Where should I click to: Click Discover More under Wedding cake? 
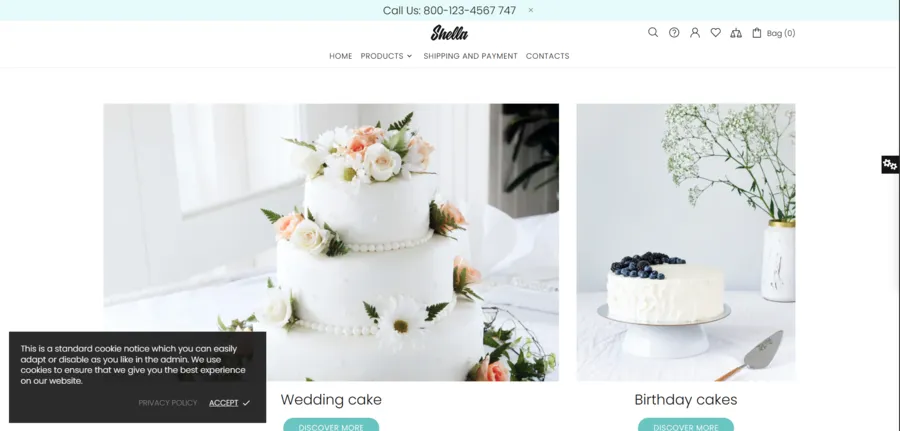click(331, 425)
